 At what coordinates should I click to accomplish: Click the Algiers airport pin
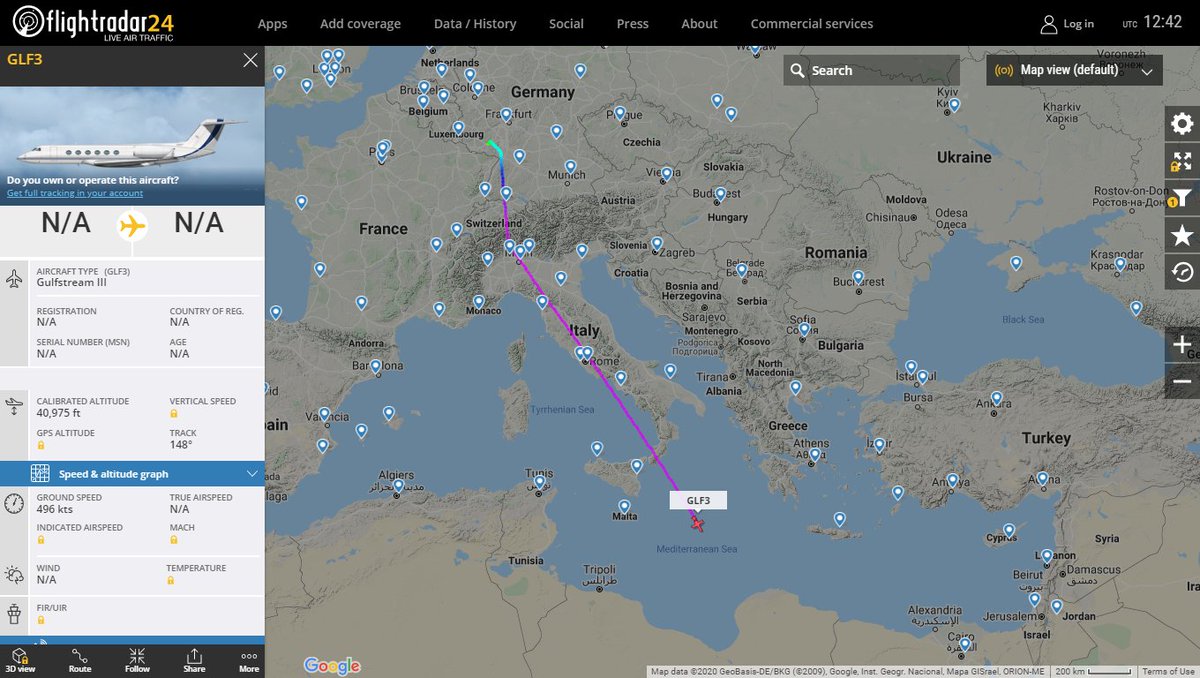397,487
